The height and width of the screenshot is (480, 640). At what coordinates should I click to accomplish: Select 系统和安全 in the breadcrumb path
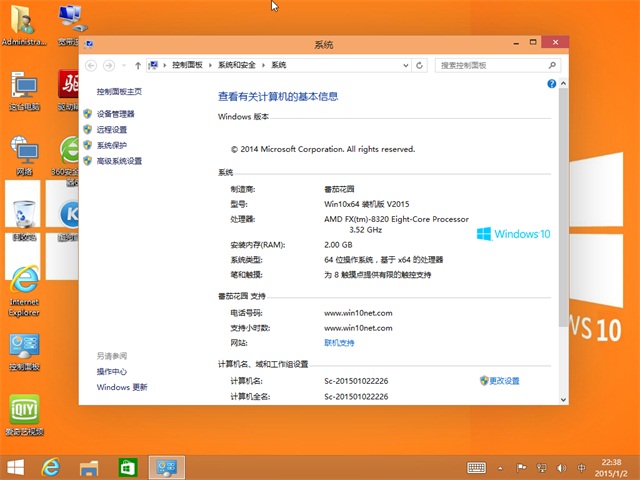236,65
